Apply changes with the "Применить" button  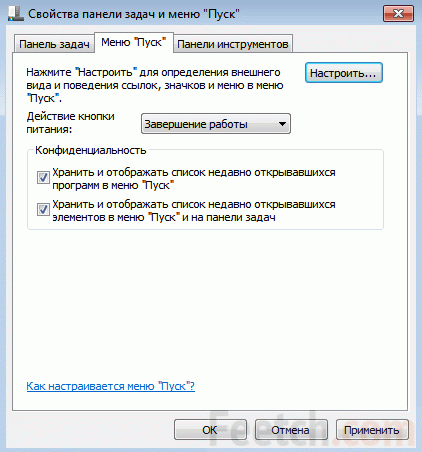click(372, 430)
